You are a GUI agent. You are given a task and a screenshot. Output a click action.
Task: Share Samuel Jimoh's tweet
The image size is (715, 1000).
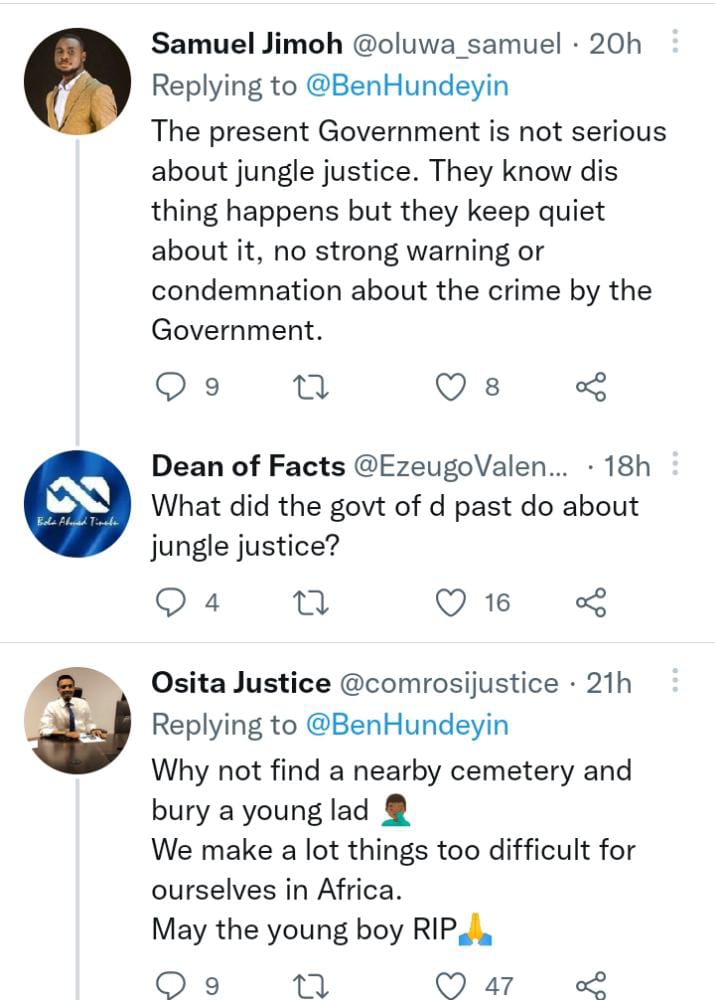(x=591, y=386)
